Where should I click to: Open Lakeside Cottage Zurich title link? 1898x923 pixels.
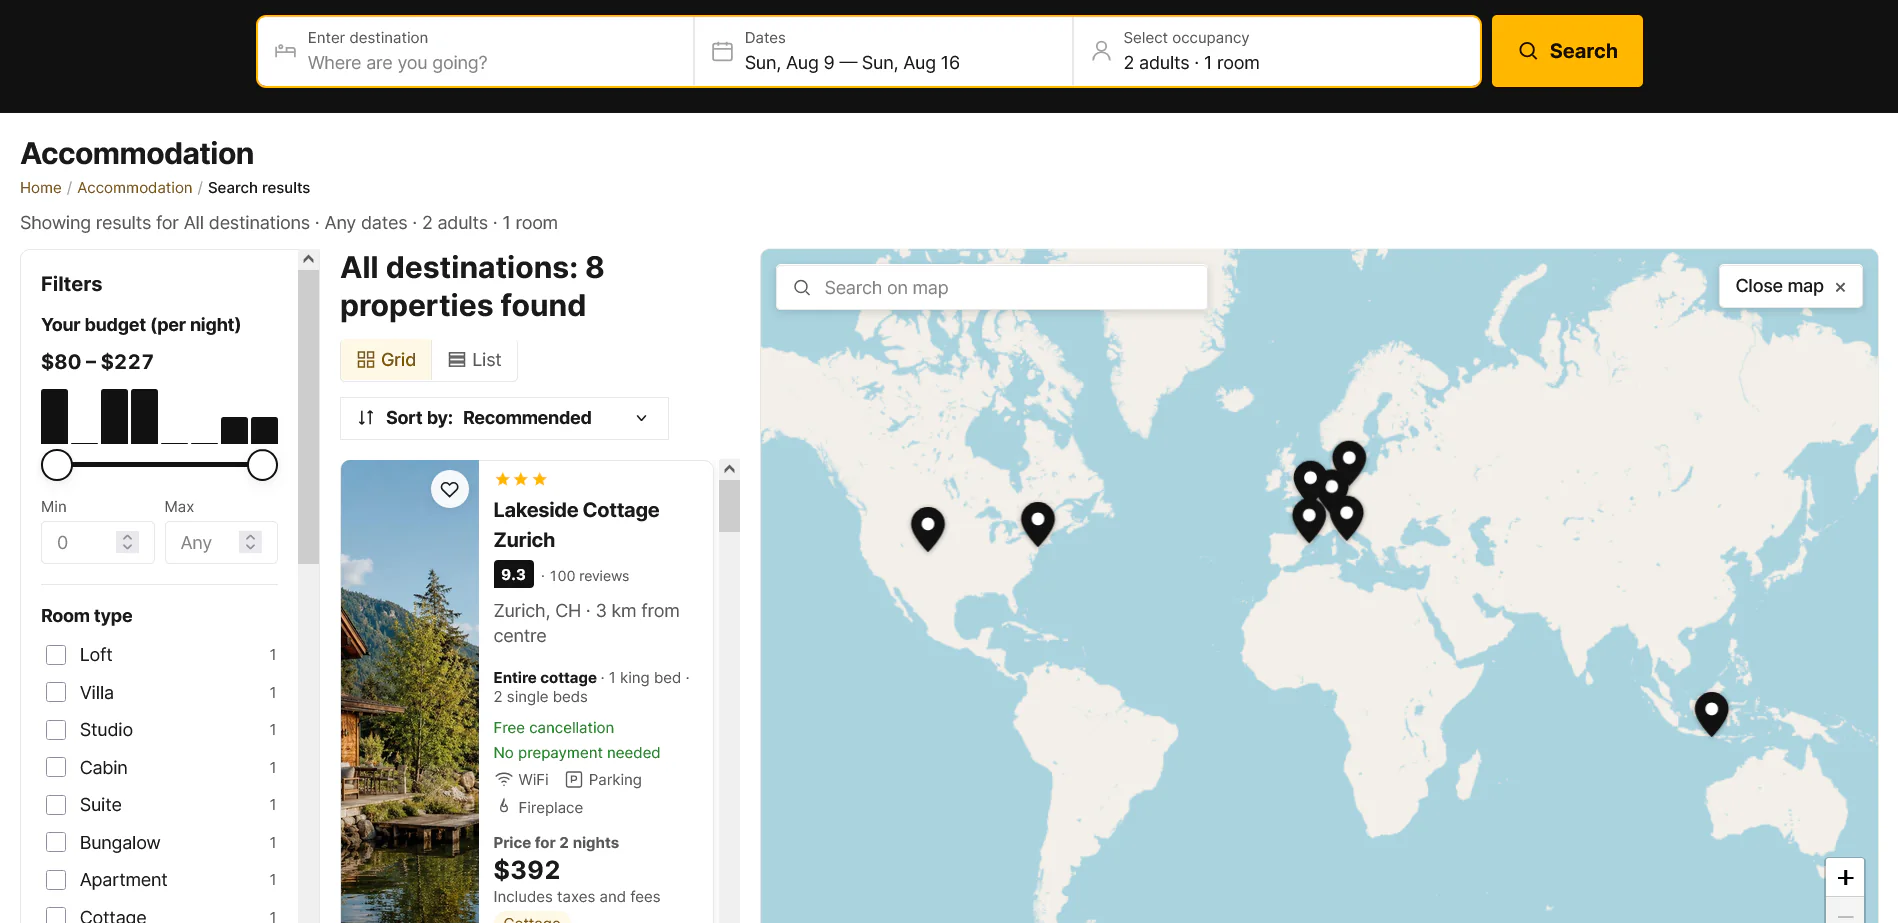tap(576, 525)
